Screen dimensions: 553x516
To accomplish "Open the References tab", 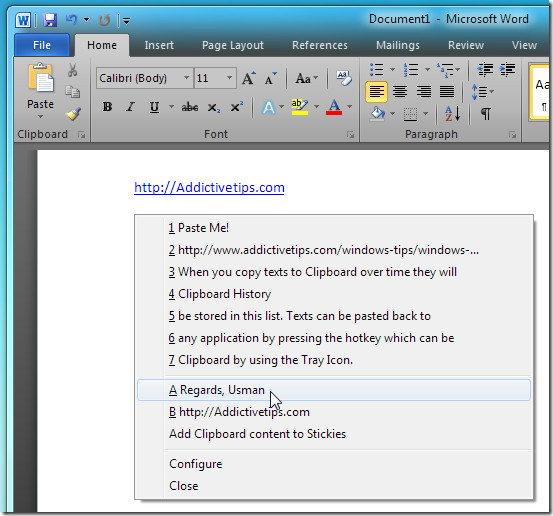I will pos(320,45).
